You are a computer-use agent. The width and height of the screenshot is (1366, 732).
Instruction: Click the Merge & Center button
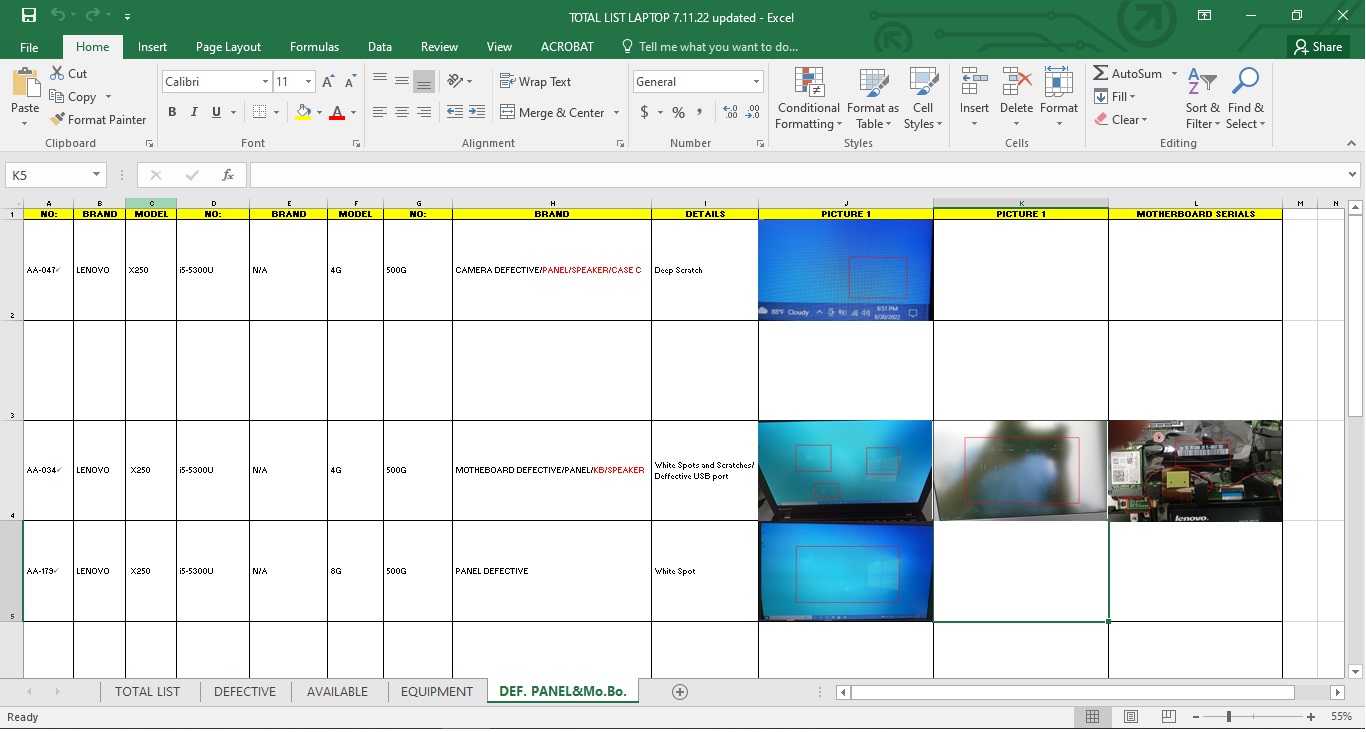pos(552,113)
